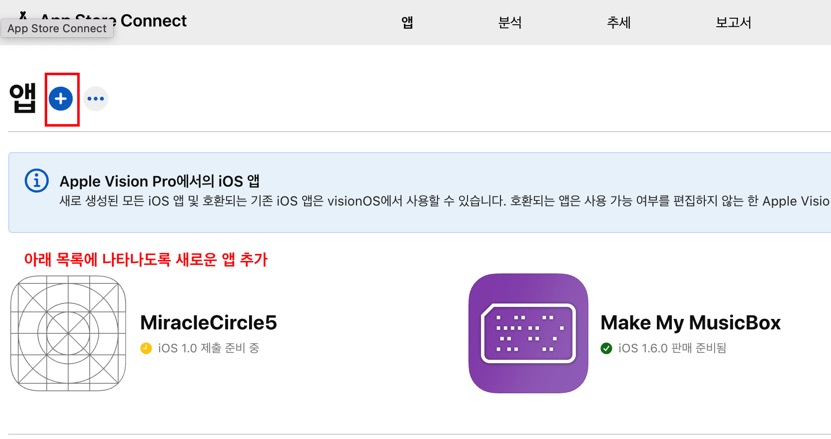Open the Make My MusicBox name link

coord(691,322)
